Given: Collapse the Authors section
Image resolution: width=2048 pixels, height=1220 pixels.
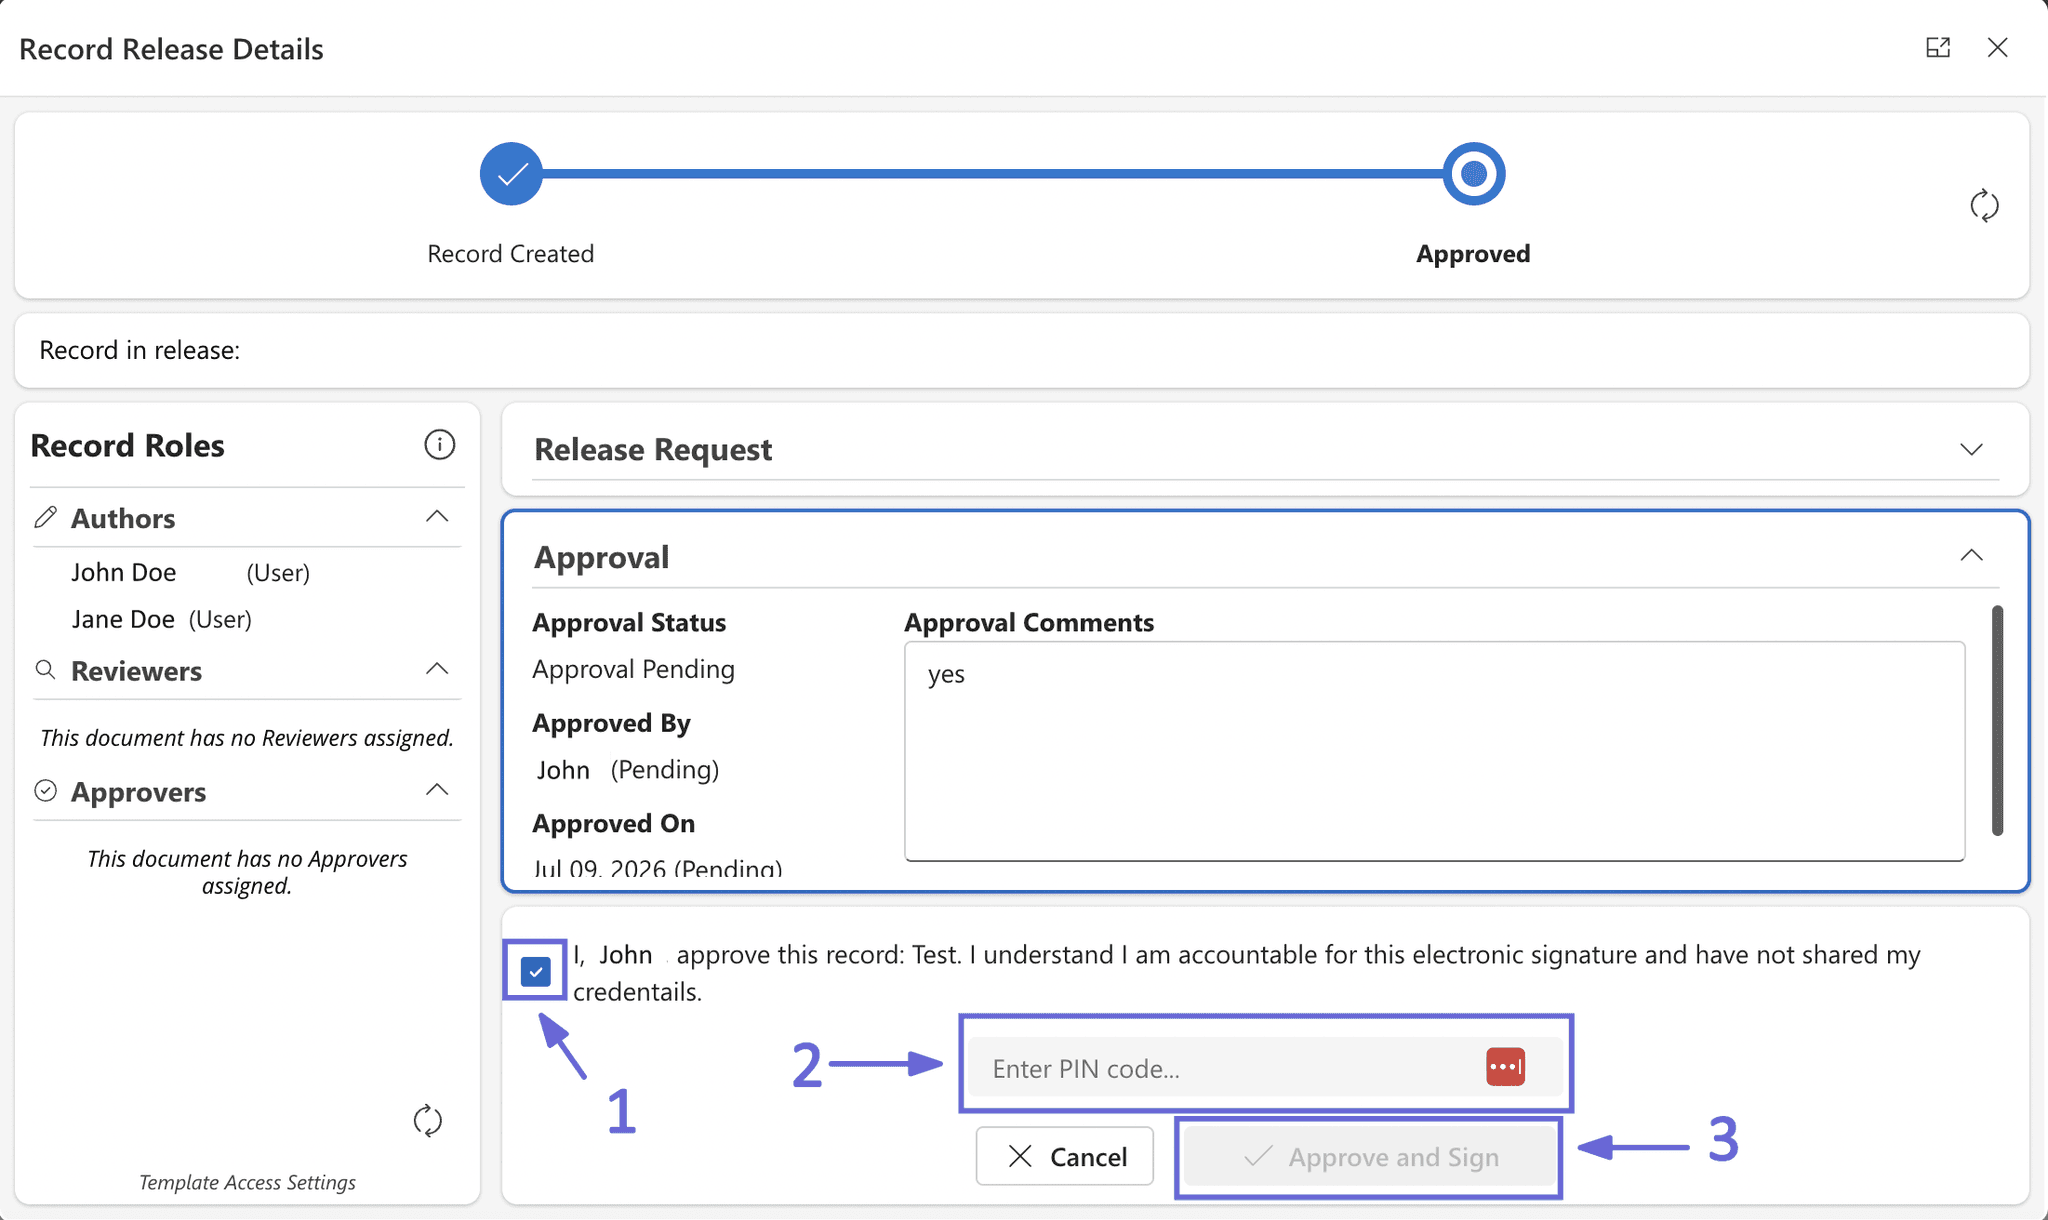Looking at the screenshot, I should coord(437,517).
